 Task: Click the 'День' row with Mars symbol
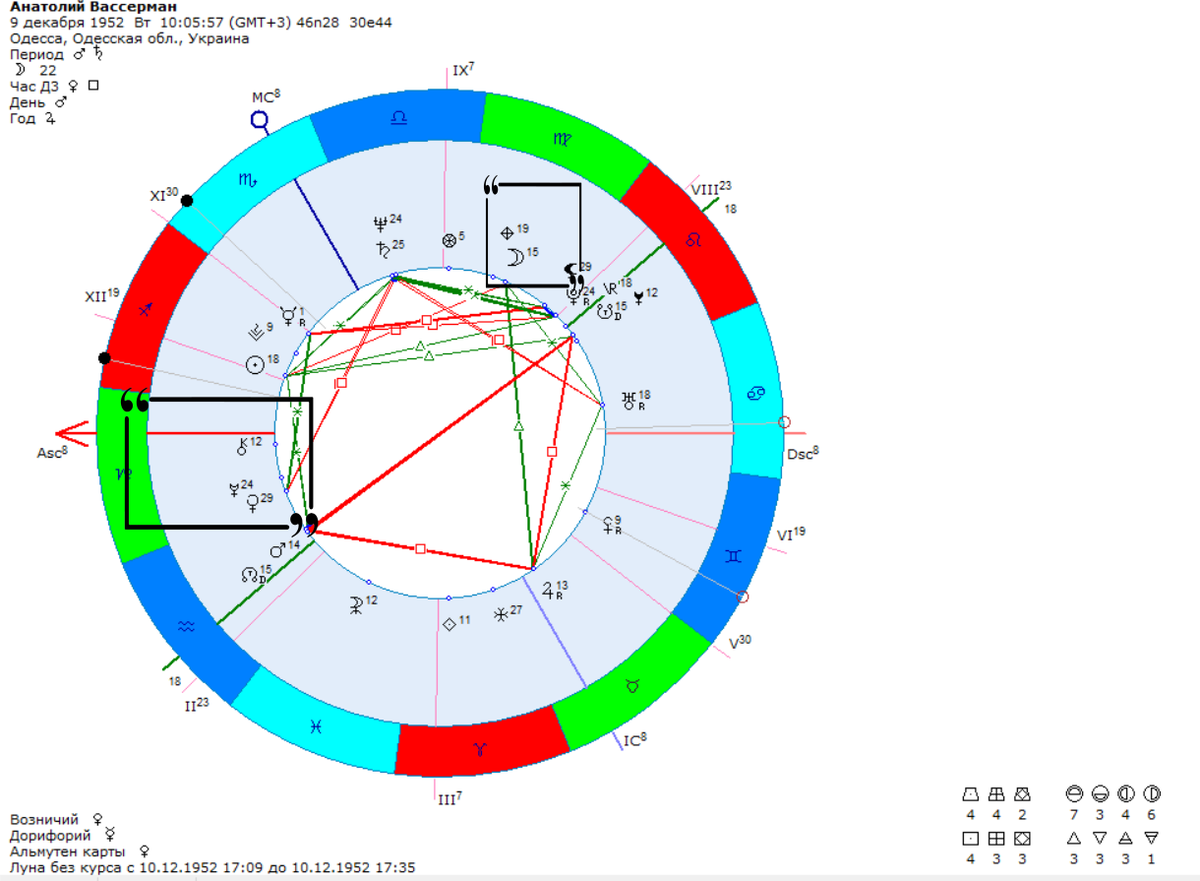click(38, 102)
